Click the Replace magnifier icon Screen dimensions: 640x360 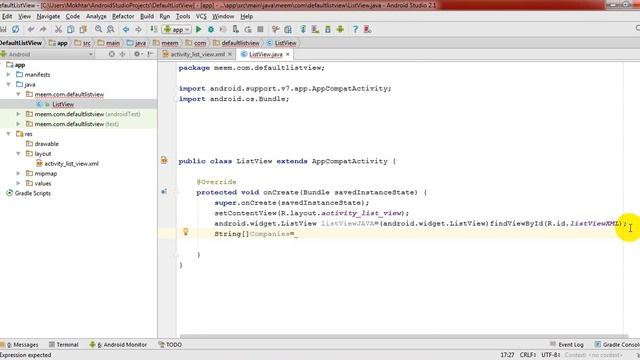click(111, 29)
